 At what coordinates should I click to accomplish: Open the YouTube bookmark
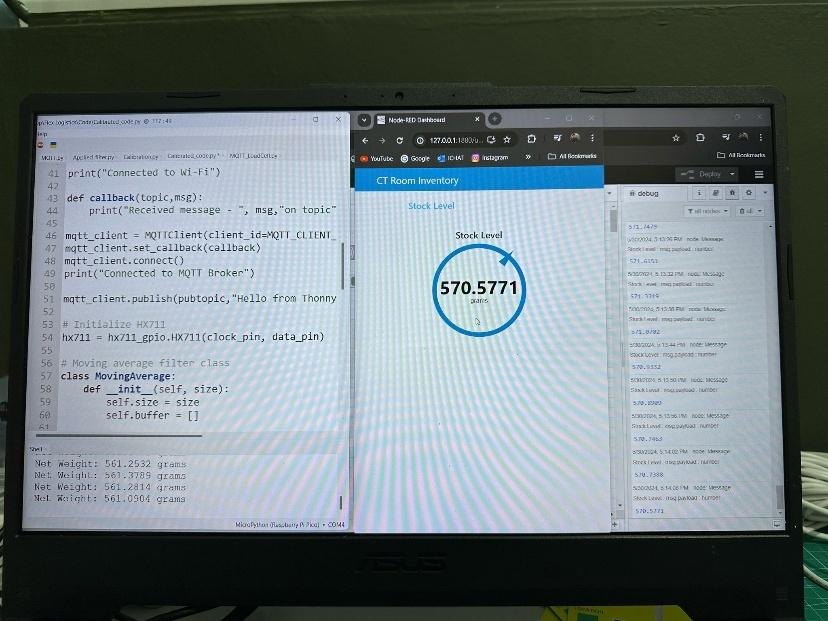[x=377, y=158]
